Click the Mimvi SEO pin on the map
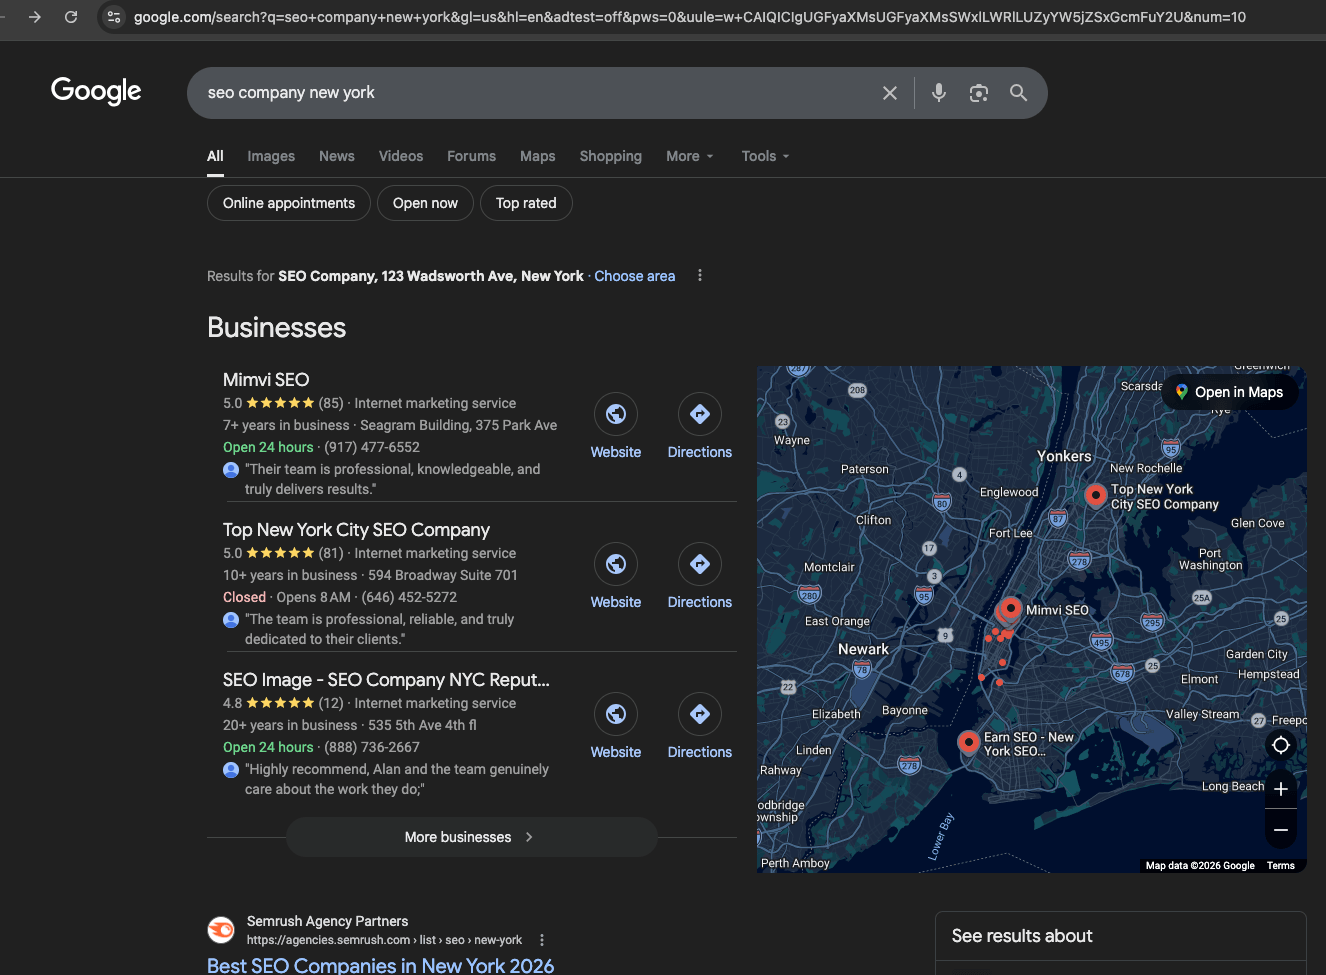 tap(1011, 607)
